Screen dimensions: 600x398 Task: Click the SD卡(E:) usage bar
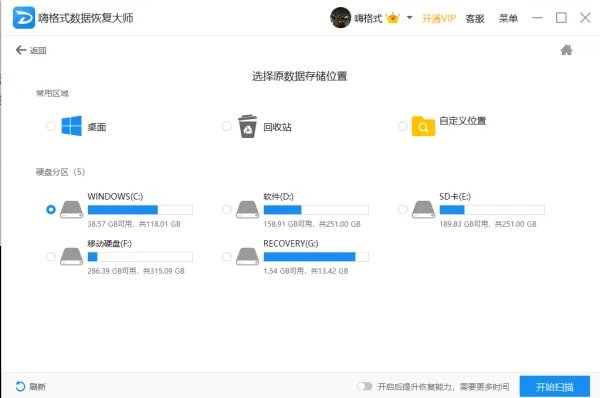[x=492, y=210]
